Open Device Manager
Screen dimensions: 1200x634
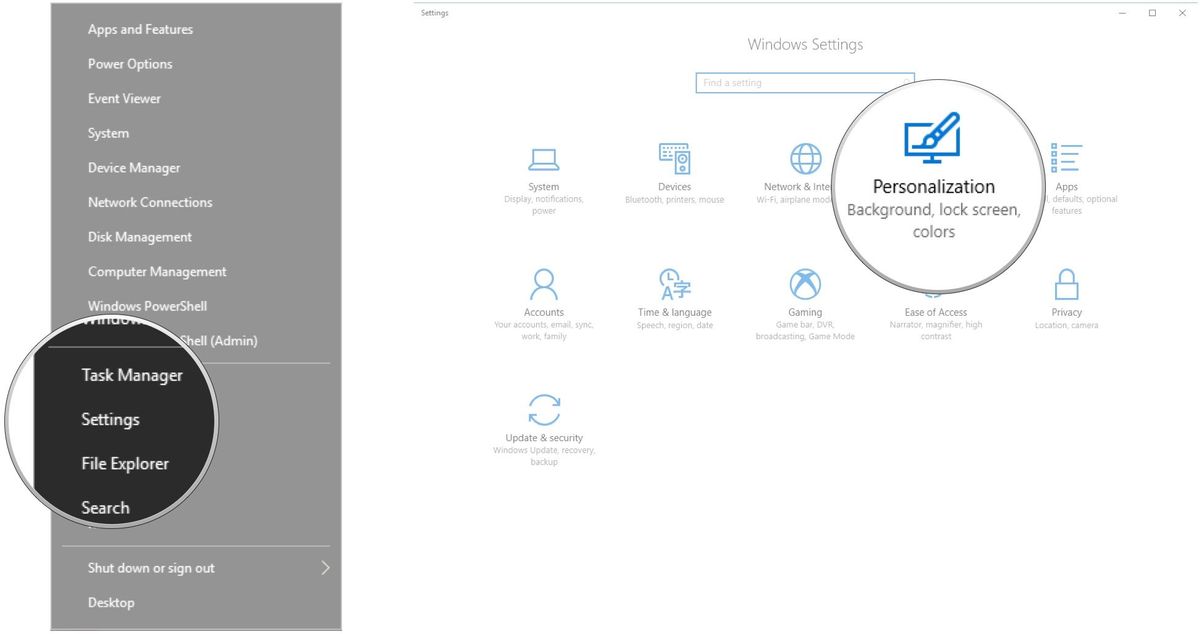tap(133, 167)
